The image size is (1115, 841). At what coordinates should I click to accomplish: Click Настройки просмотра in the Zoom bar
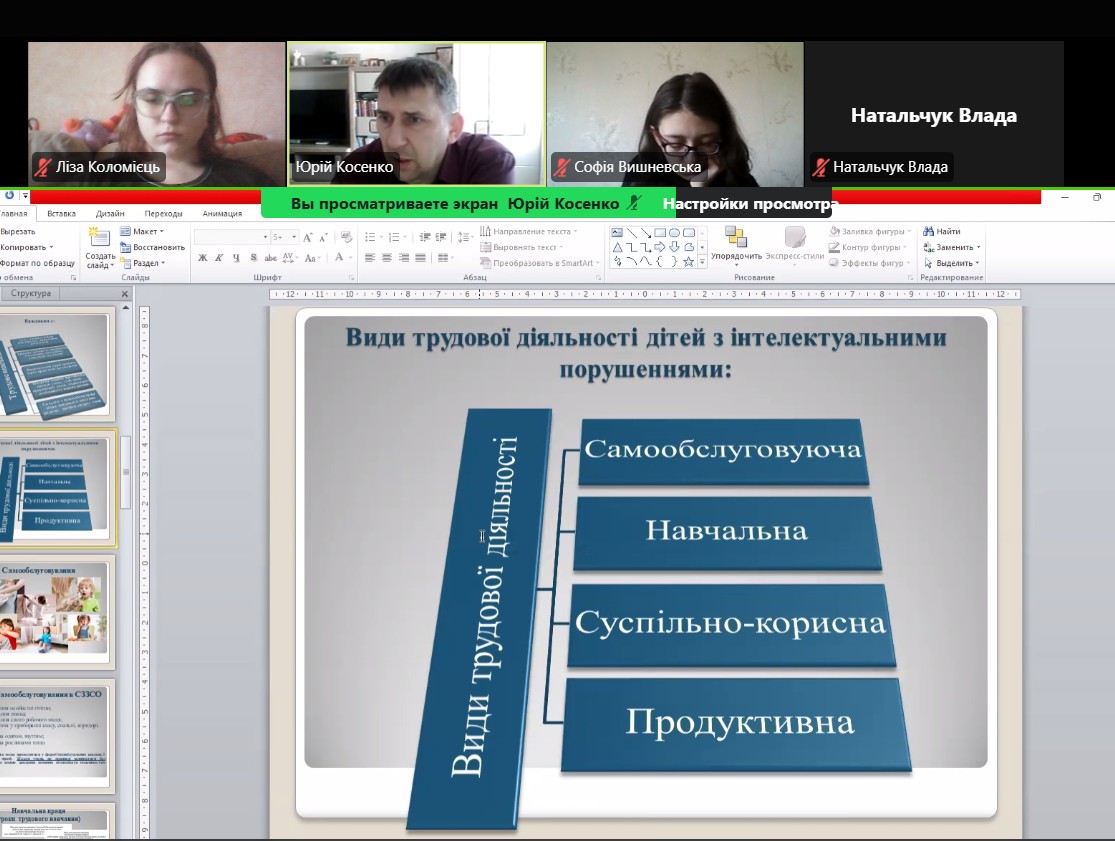(x=749, y=204)
